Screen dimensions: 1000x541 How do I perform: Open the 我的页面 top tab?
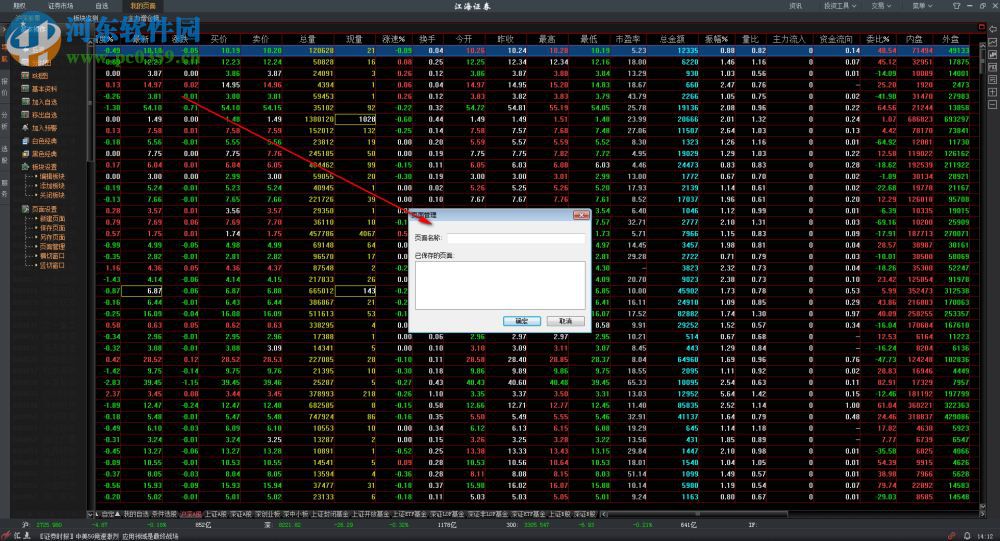tap(143, 6)
